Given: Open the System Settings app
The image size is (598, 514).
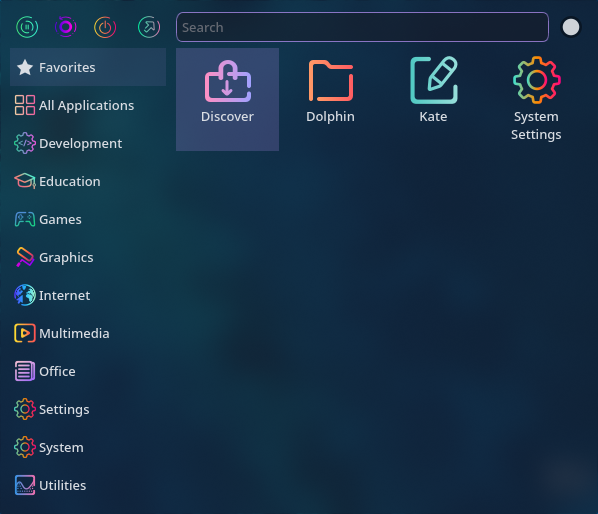Looking at the screenshot, I should click(x=536, y=99).
